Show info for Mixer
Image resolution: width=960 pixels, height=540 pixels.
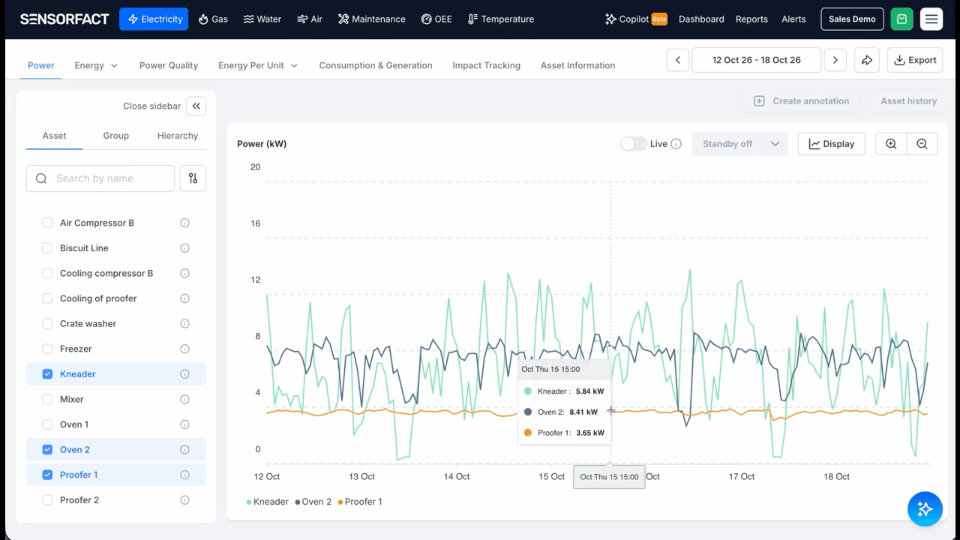(185, 399)
